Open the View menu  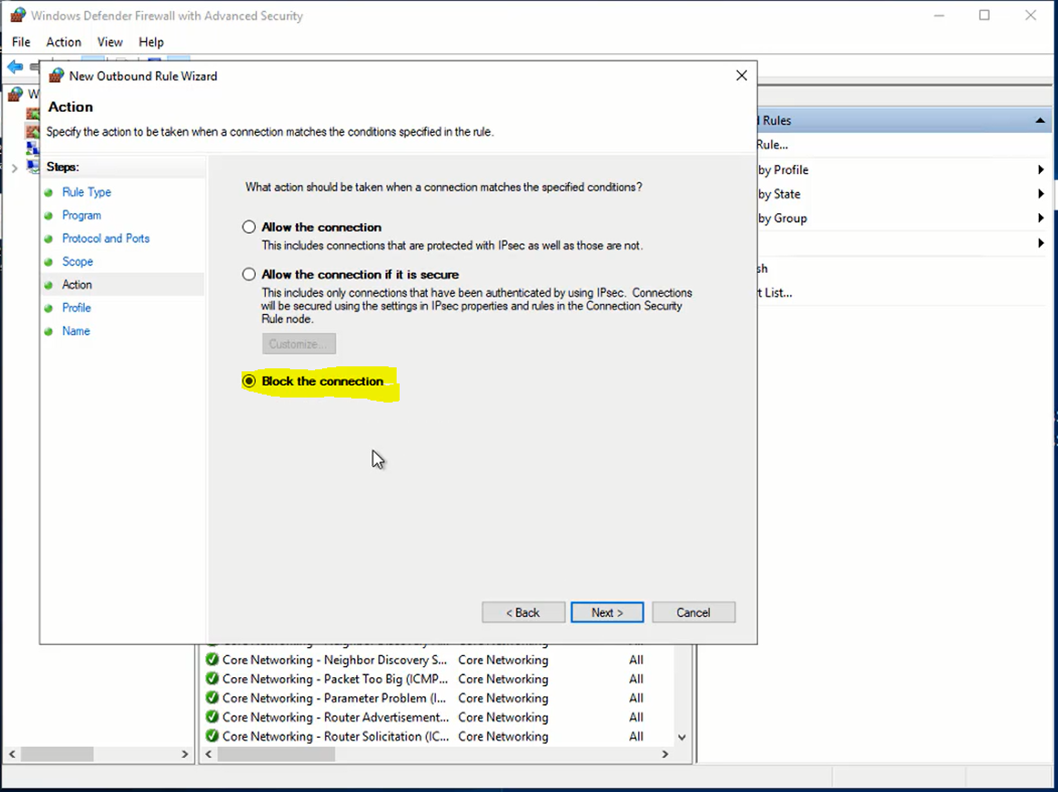coord(110,42)
